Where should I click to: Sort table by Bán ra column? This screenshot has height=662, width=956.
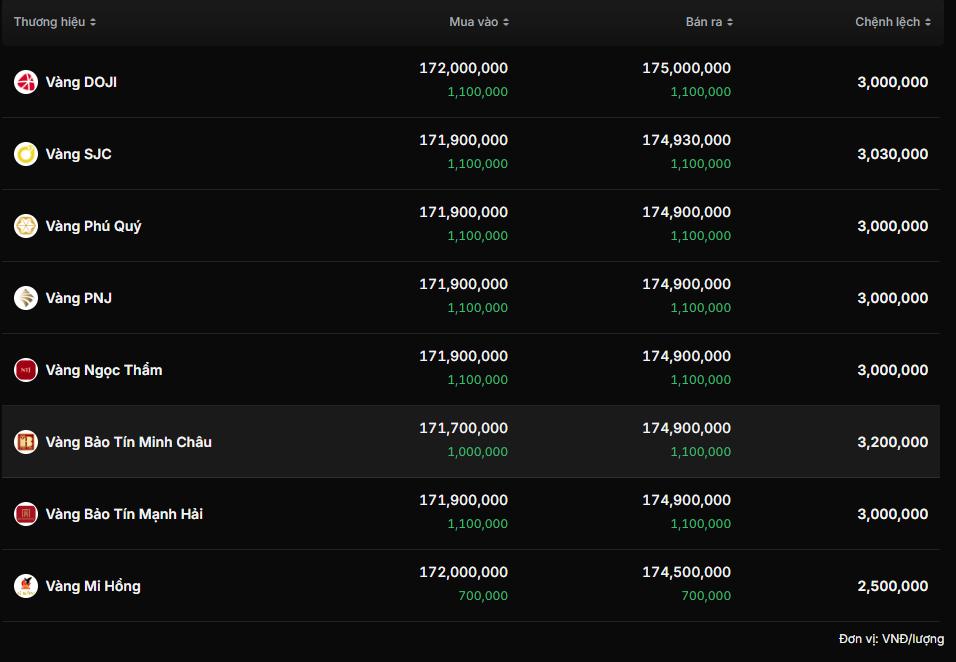pyautogui.click(x=709, y=22)
